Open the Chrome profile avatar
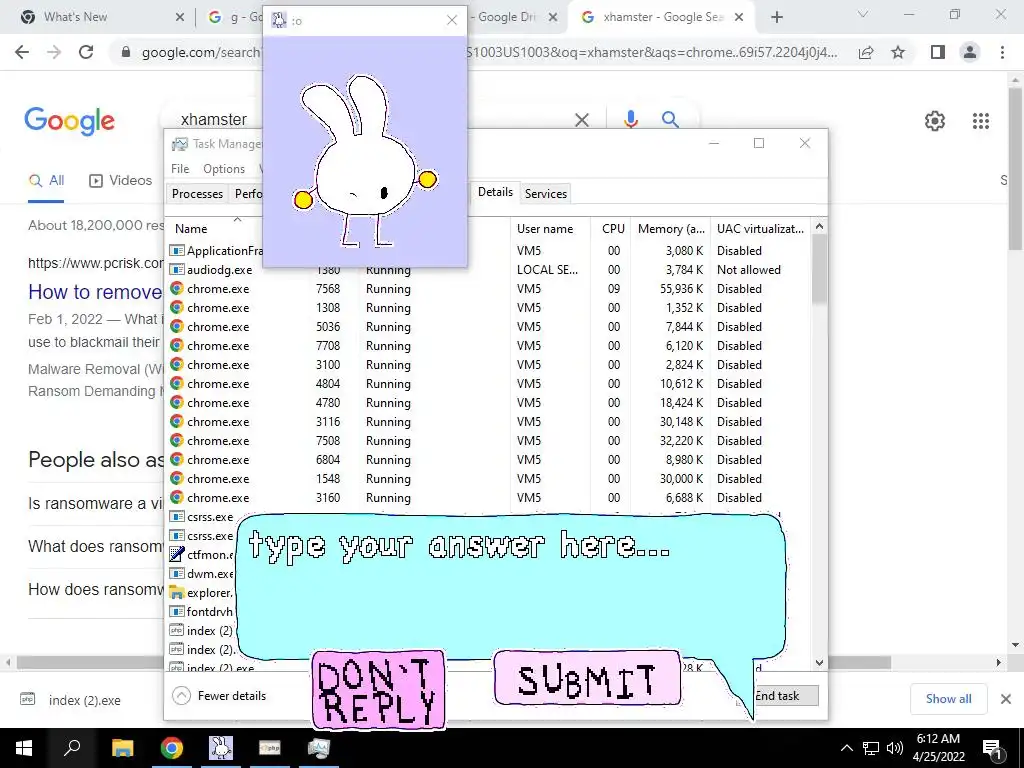The height and width of the screenshot is (768, 1024). coord(970,52)
